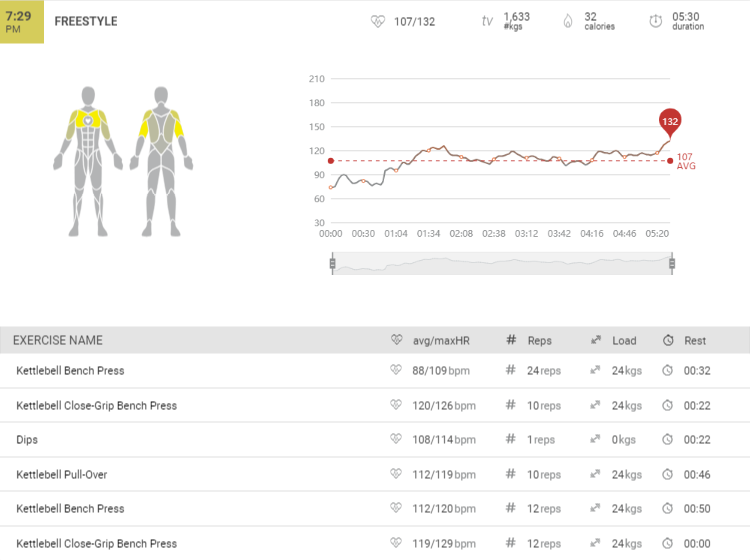Select the back body muscle diagram
The width and height of the screenshot is (750, 560).
coord(160,158)
